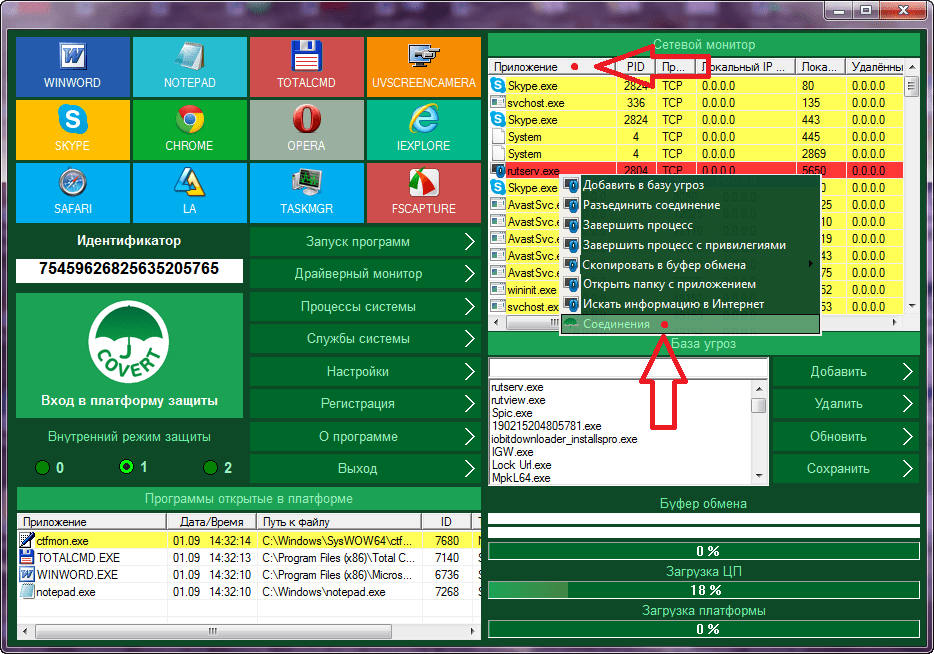Click Загрузка платформы 0% bar
934x654 pixels.
(704, 629)
